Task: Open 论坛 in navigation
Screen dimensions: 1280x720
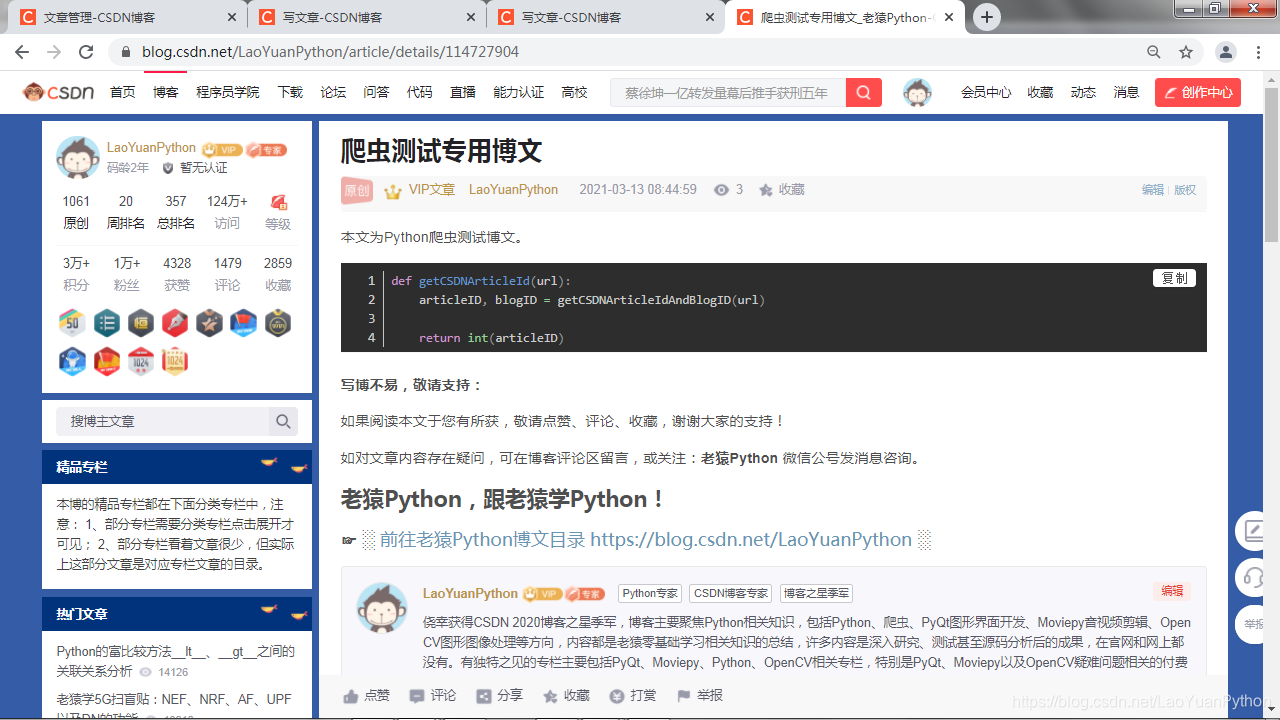Action: coord(333,92)
